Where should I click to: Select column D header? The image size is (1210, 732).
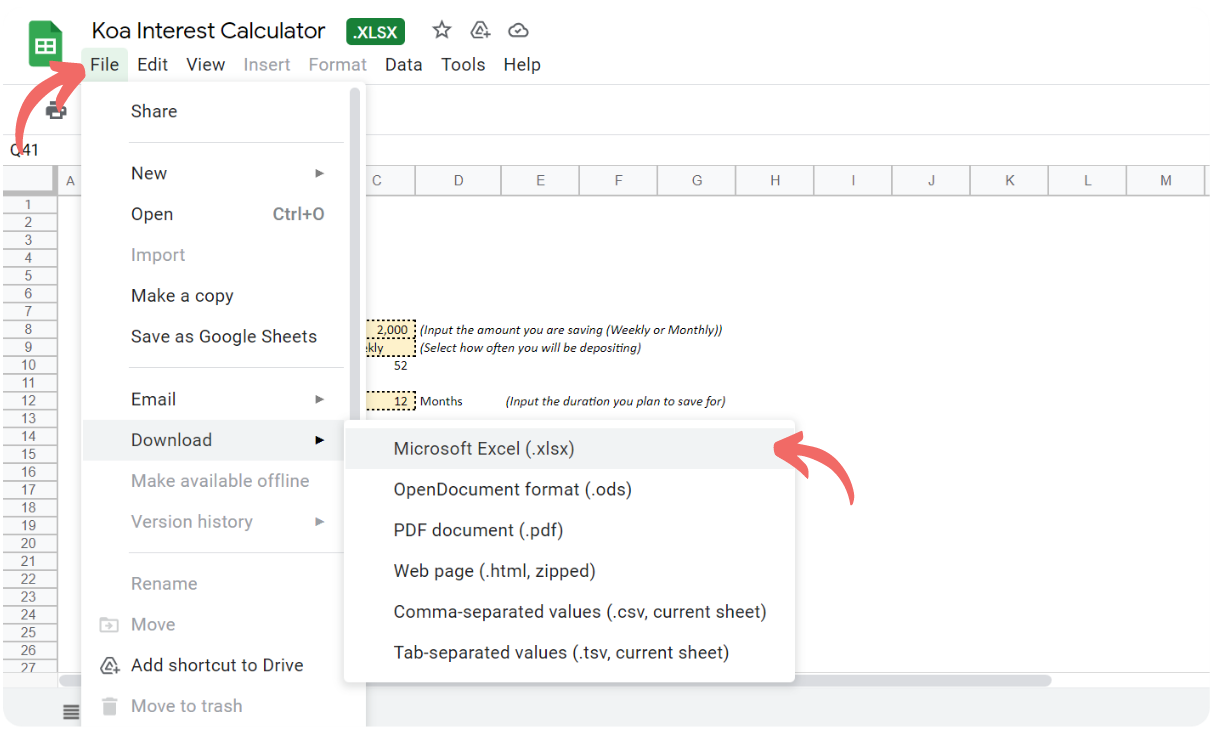[458, 181]
